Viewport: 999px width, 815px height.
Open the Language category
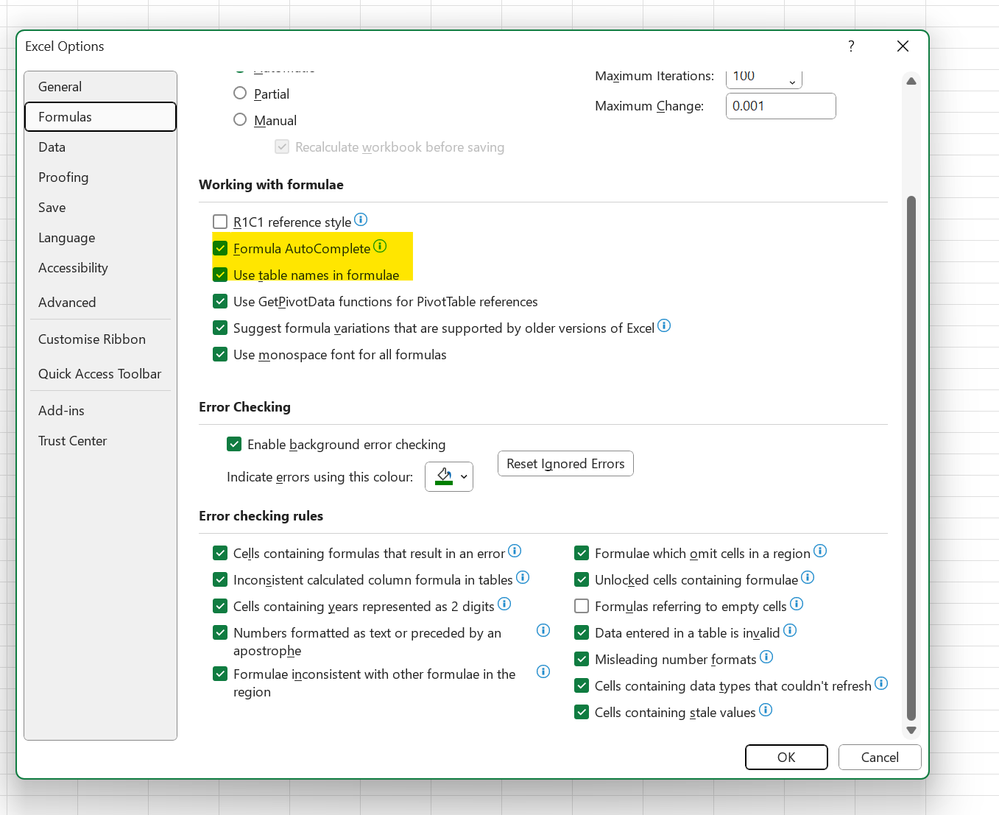(x=101, y=238)
